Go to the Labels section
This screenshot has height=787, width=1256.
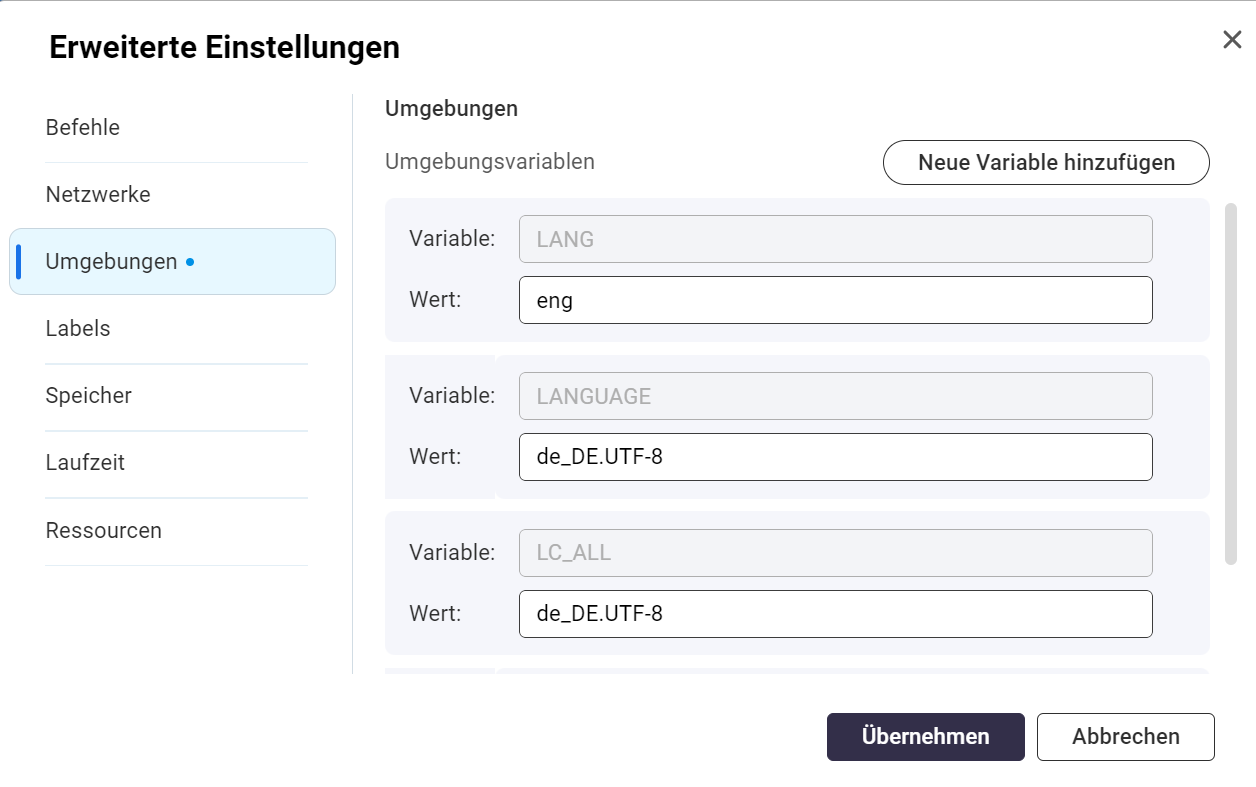[x=78, y=329]
